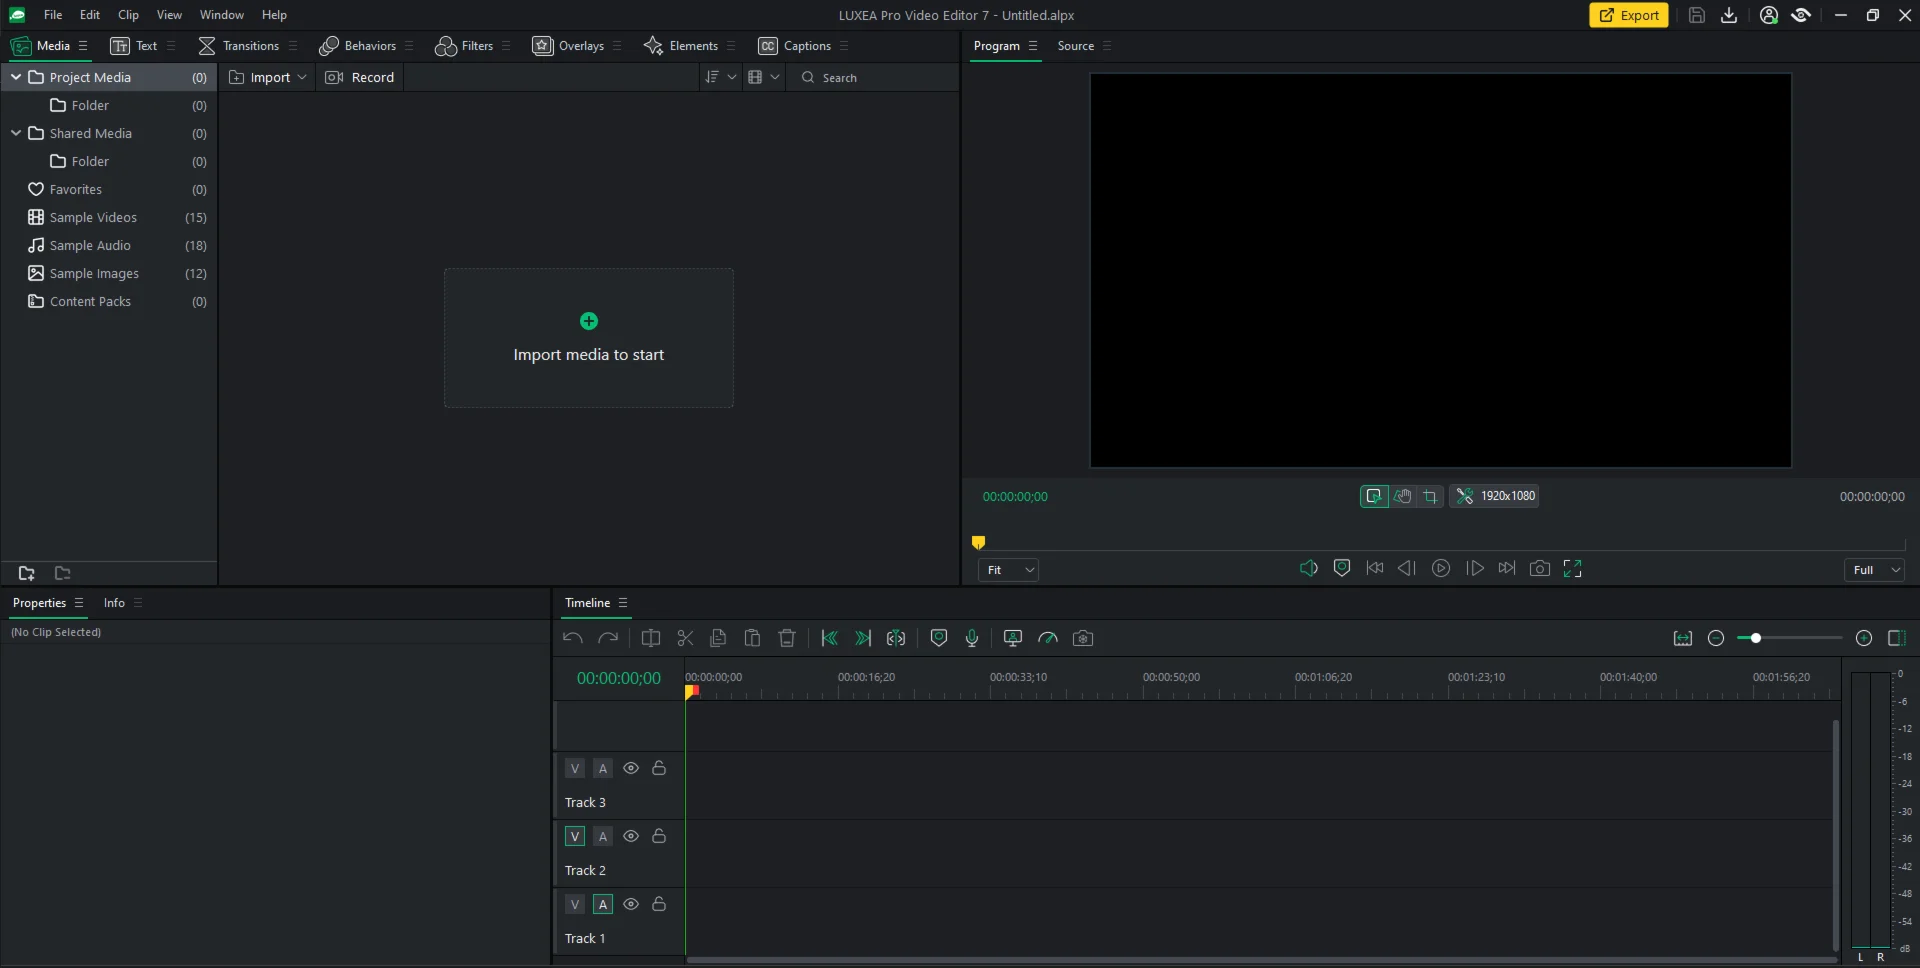Select the crop tool under preview
The height and width of the screenshot is (968, 1920).
1430,496
